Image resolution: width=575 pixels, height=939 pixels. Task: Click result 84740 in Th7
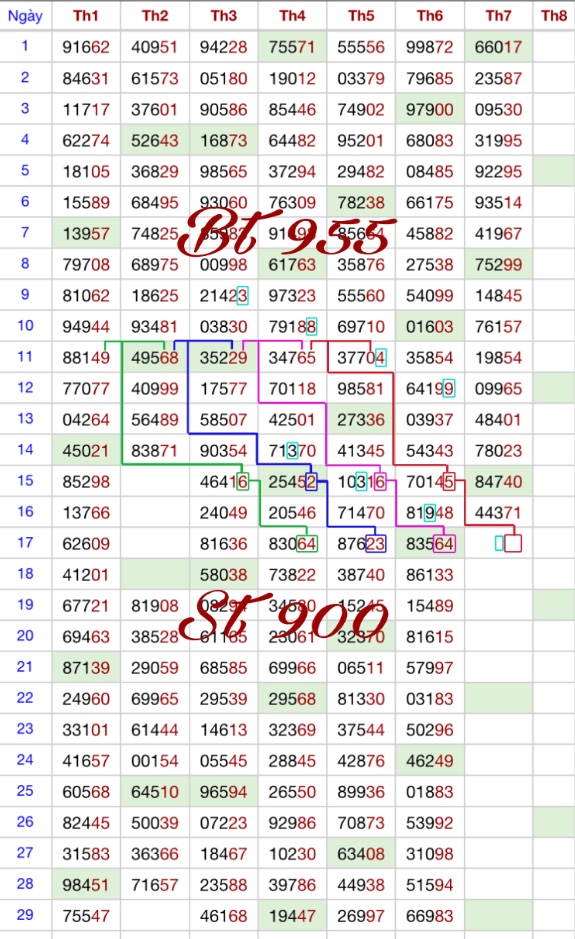pos(498,481)
